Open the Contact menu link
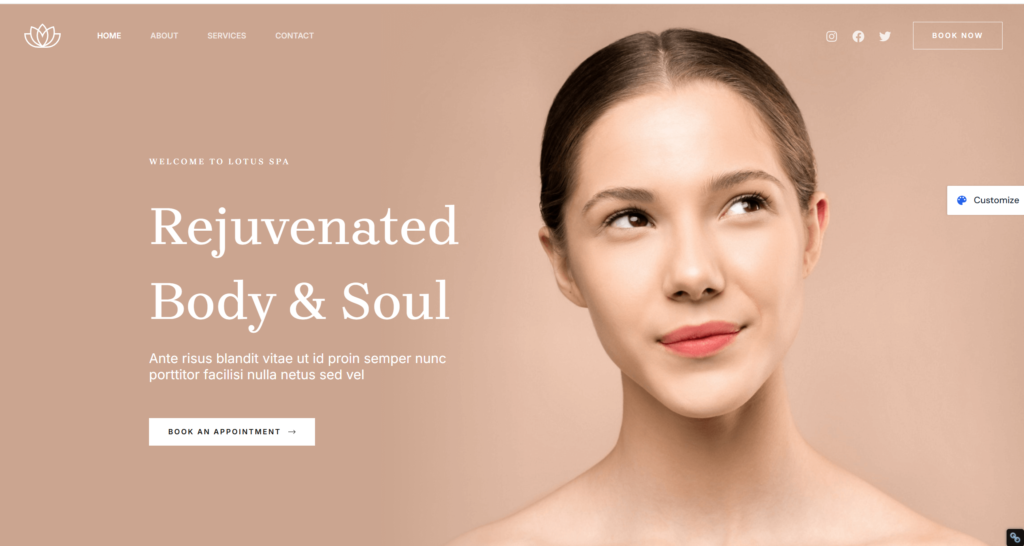1024x546 pixels. 295,36
